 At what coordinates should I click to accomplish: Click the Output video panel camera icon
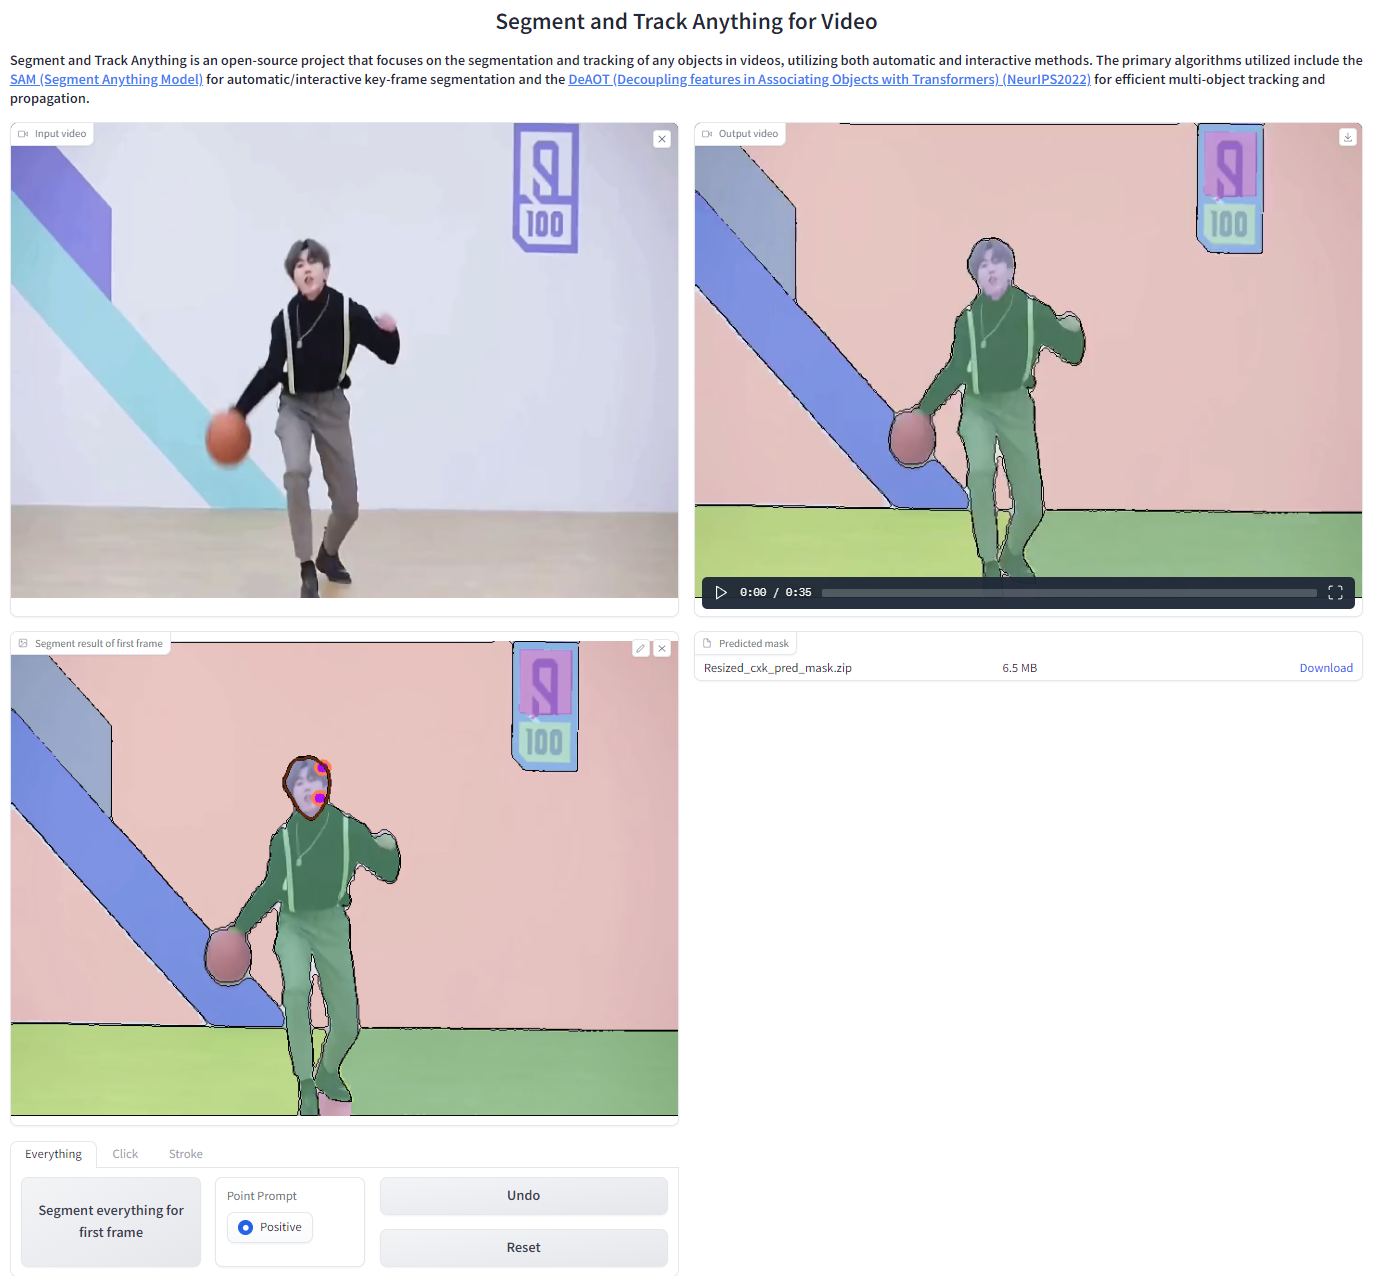(706, 133)
